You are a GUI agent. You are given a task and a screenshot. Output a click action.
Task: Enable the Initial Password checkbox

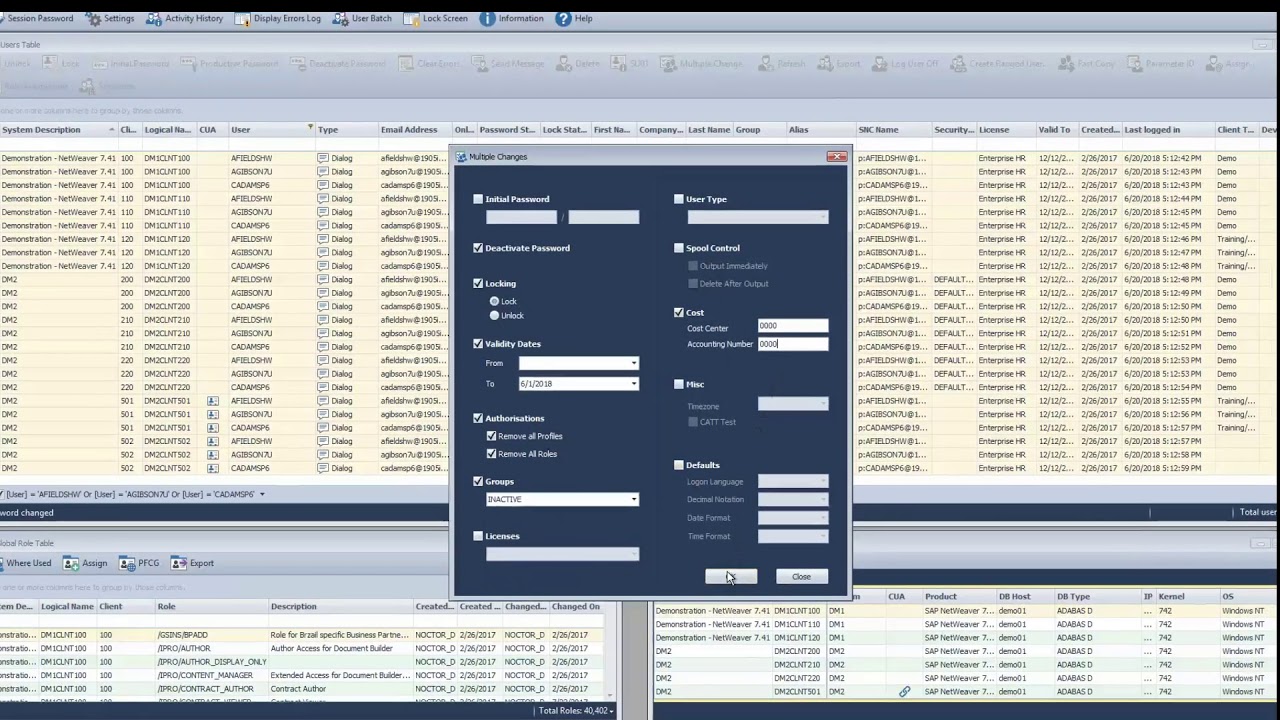pyautogui.click(x=478, y=199)
